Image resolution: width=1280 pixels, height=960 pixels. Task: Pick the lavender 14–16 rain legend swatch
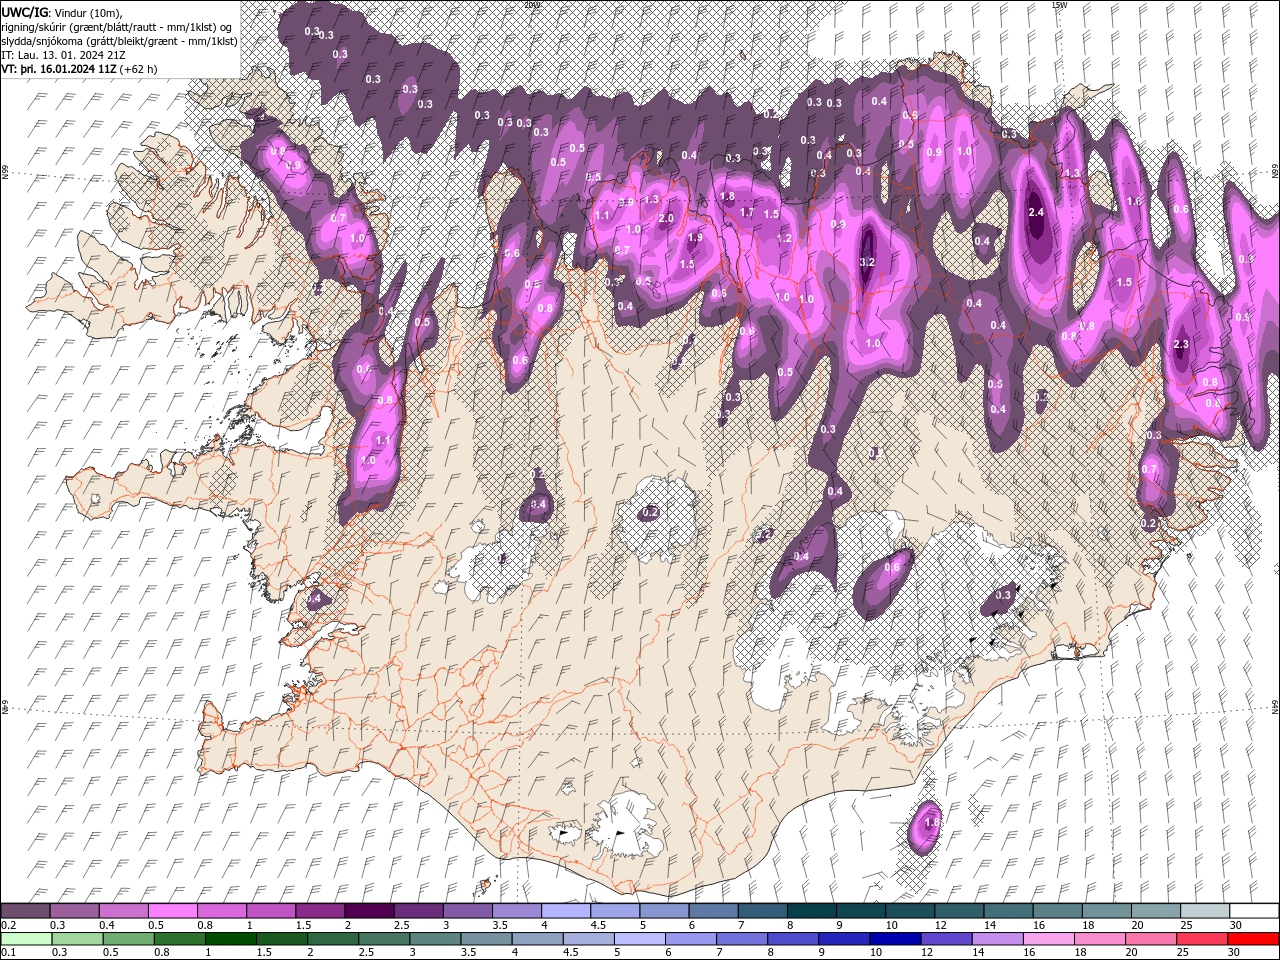[997, 939]
